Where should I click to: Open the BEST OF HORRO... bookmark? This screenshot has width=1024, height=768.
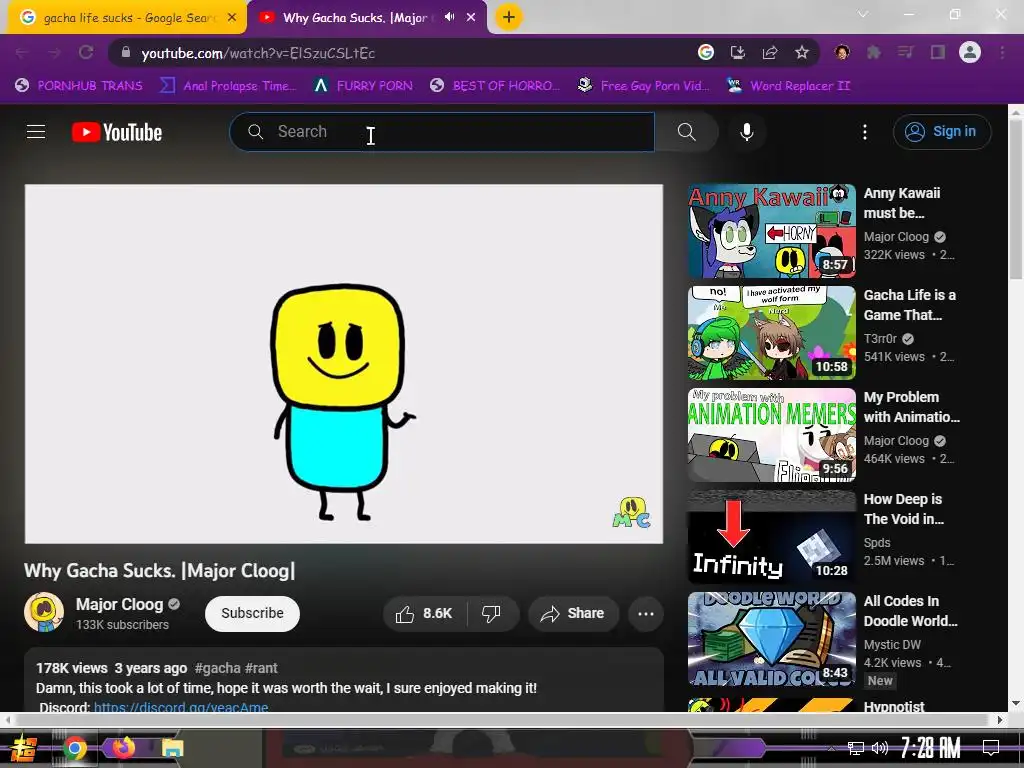click(x=494, y=86)
